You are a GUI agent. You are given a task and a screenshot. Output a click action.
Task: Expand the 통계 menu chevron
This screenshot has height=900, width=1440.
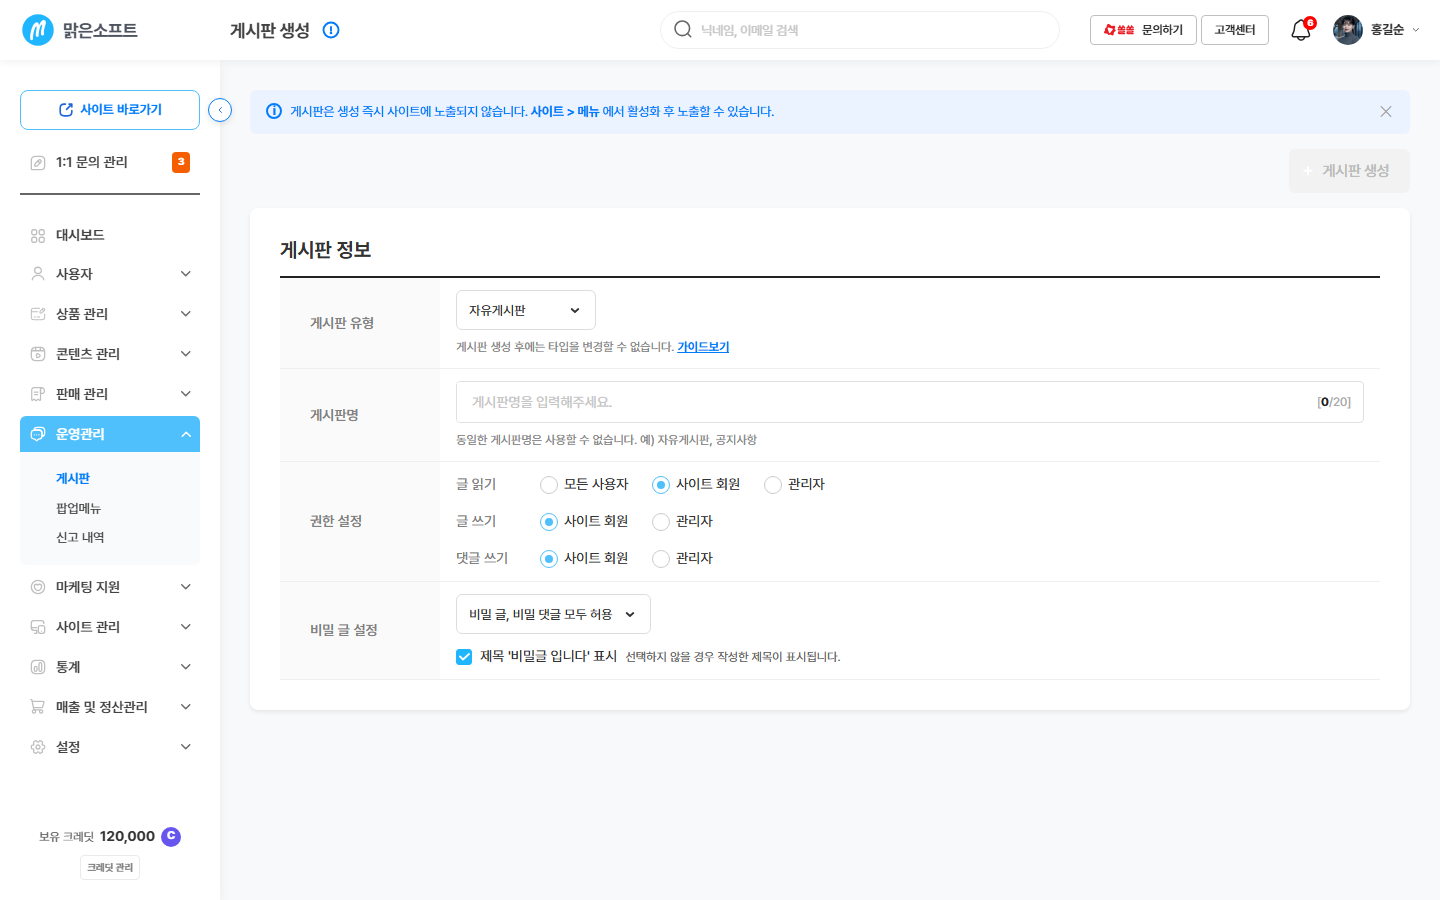coord(186,667)
